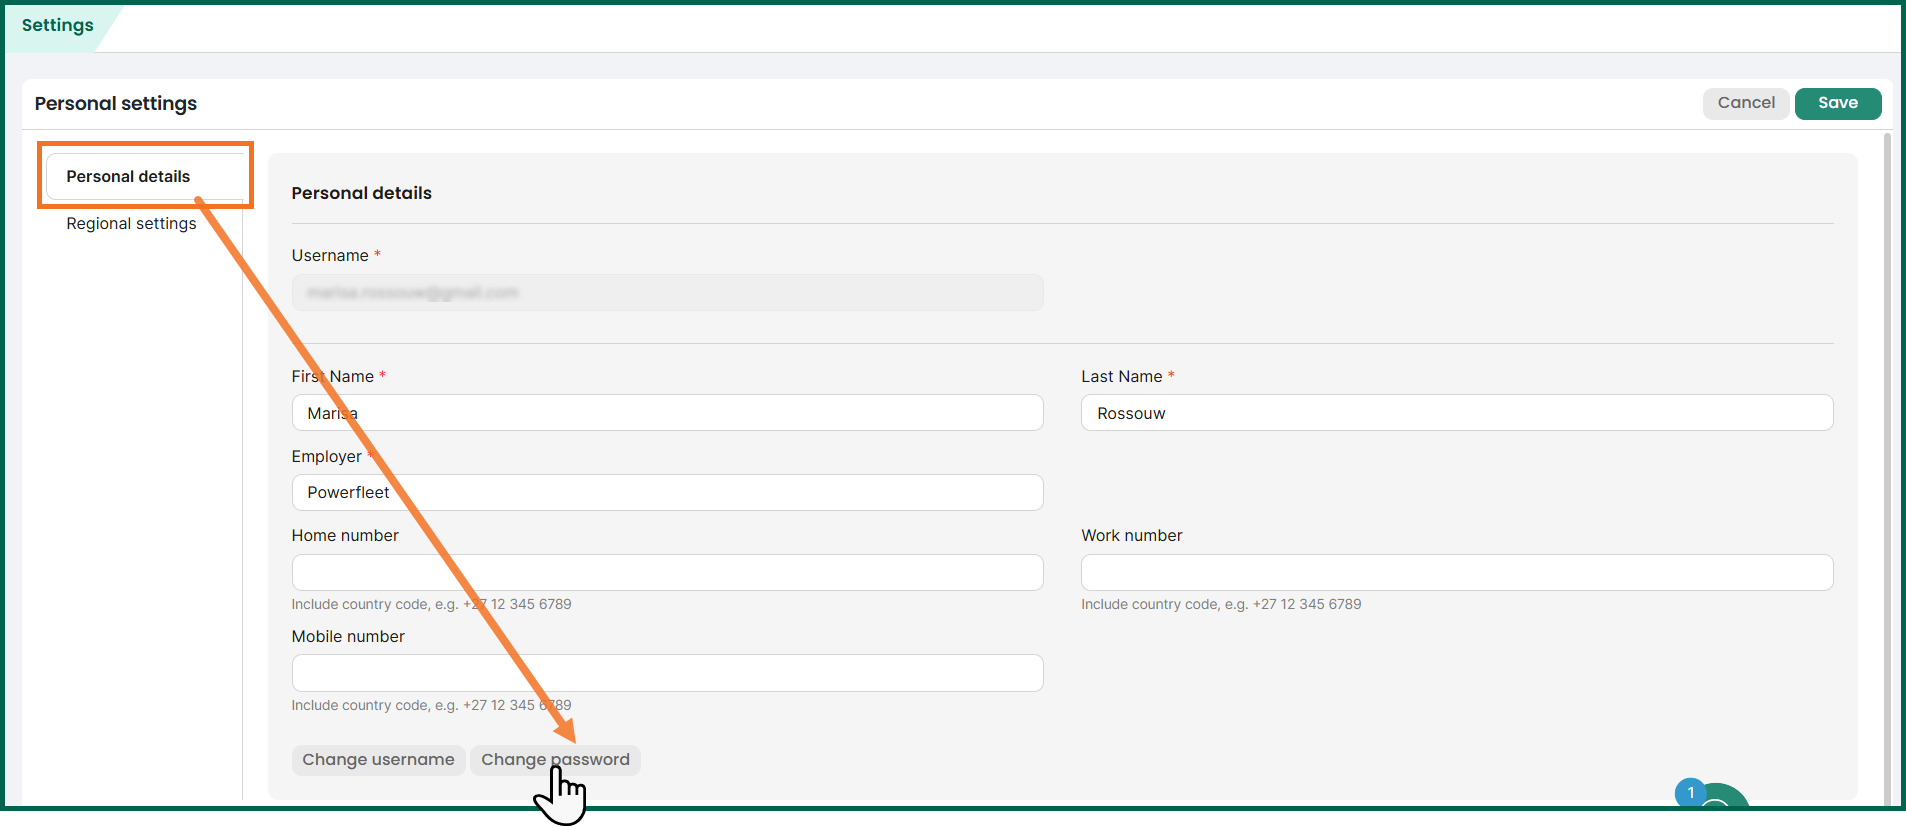Screen dimensions: 1906x826
Task: Click the country code hint under Work number
Action: (x=1221, y=605)
